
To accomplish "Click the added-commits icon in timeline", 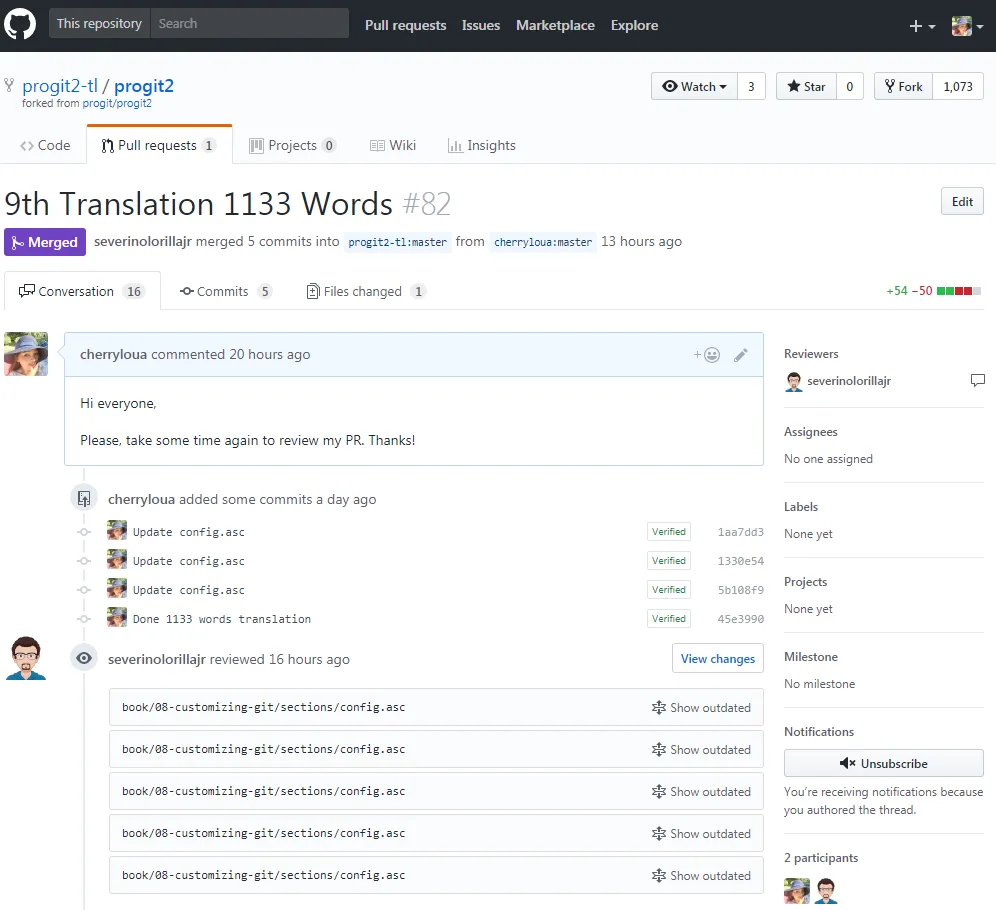I will click(x=84, y=498).
